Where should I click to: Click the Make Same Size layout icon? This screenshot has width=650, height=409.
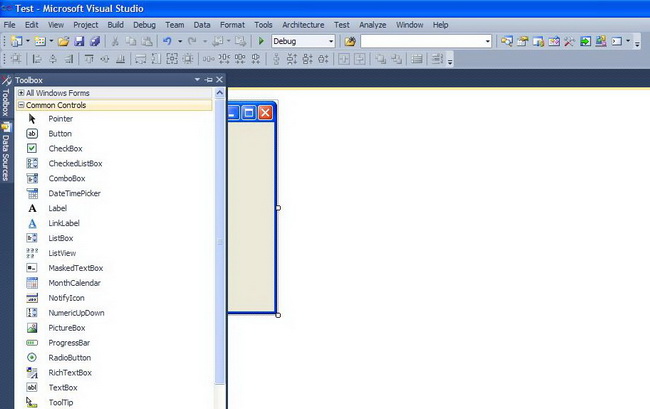pos(172,59)
